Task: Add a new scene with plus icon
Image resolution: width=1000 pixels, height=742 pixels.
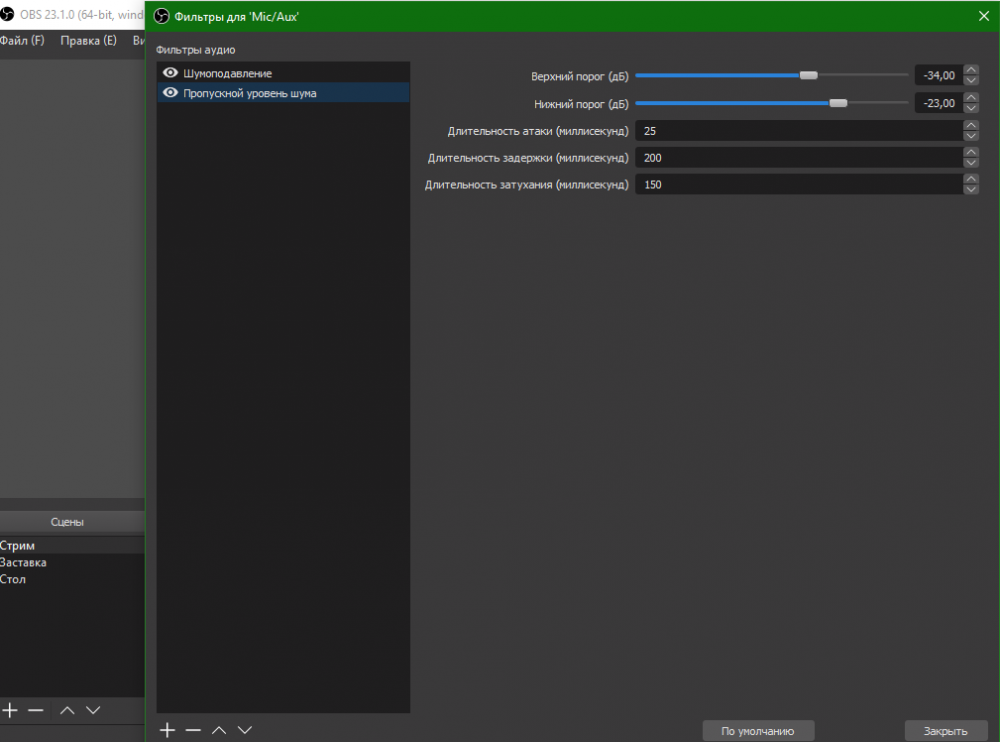Action: point(10,710)
